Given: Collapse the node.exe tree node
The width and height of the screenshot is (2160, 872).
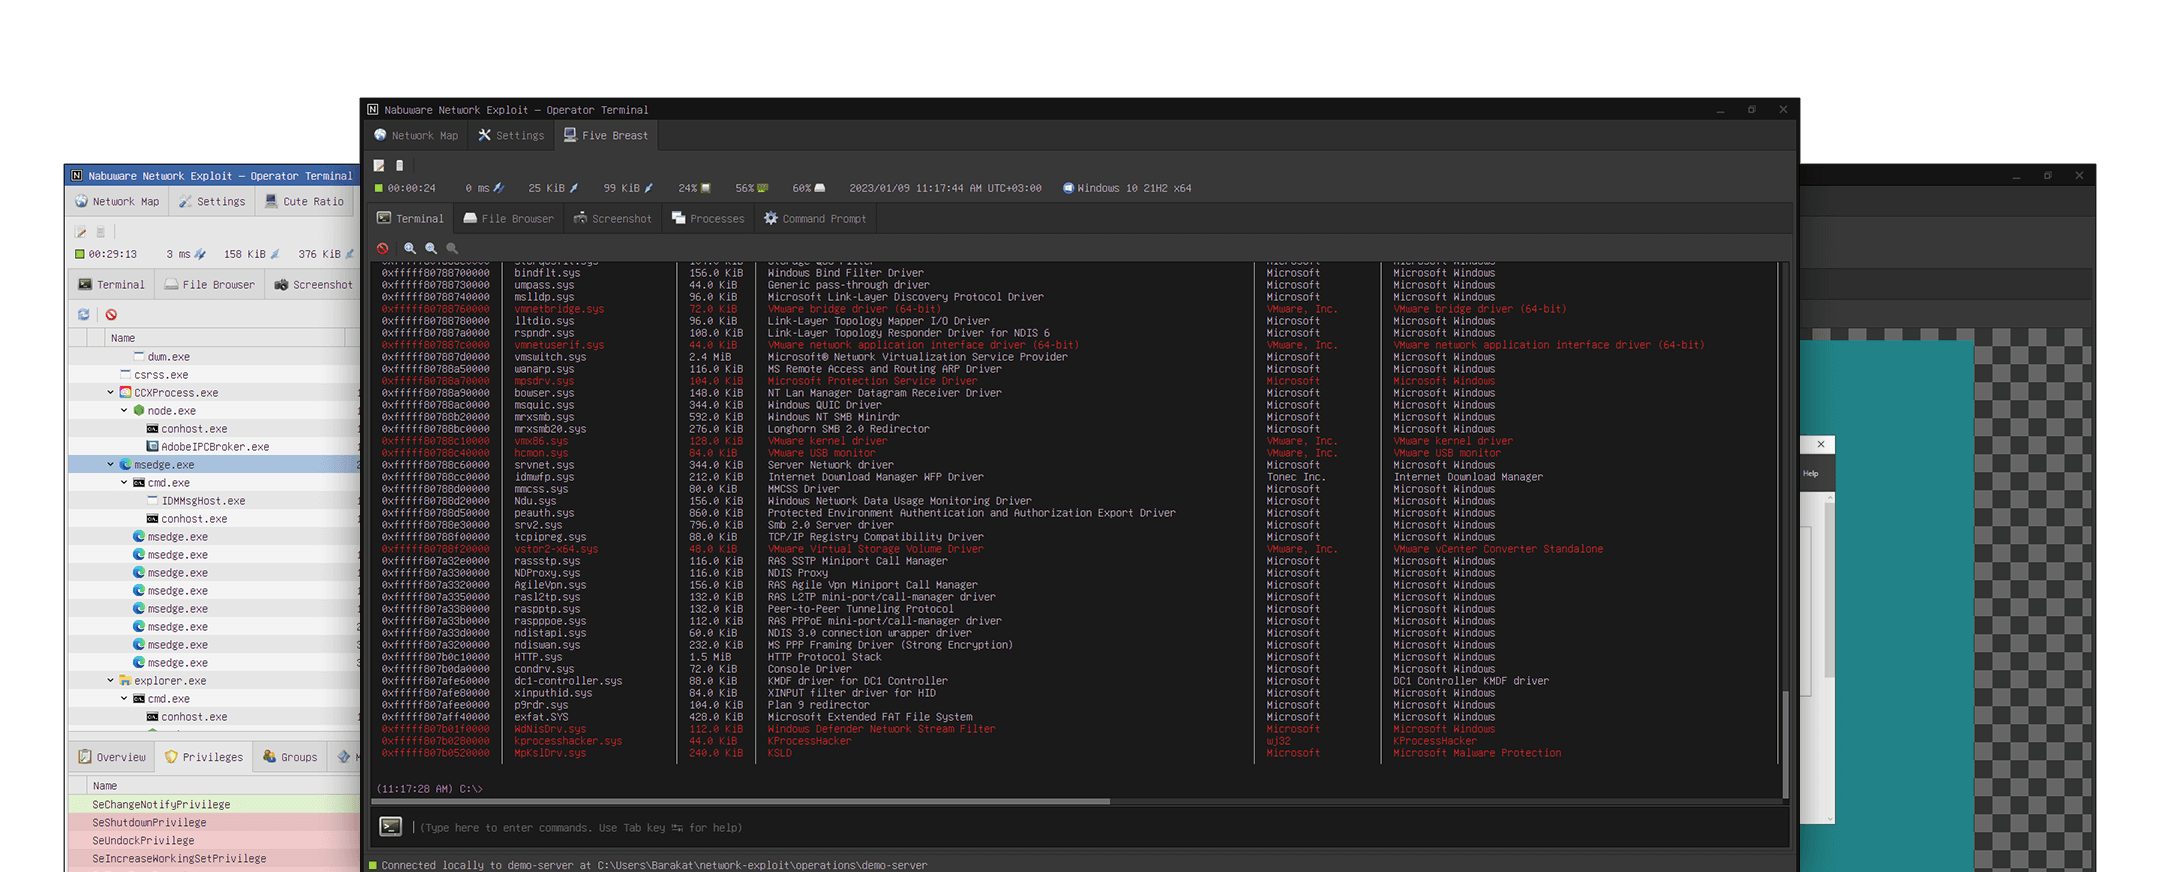Looking at the screenshot, I should click(125, 411).
